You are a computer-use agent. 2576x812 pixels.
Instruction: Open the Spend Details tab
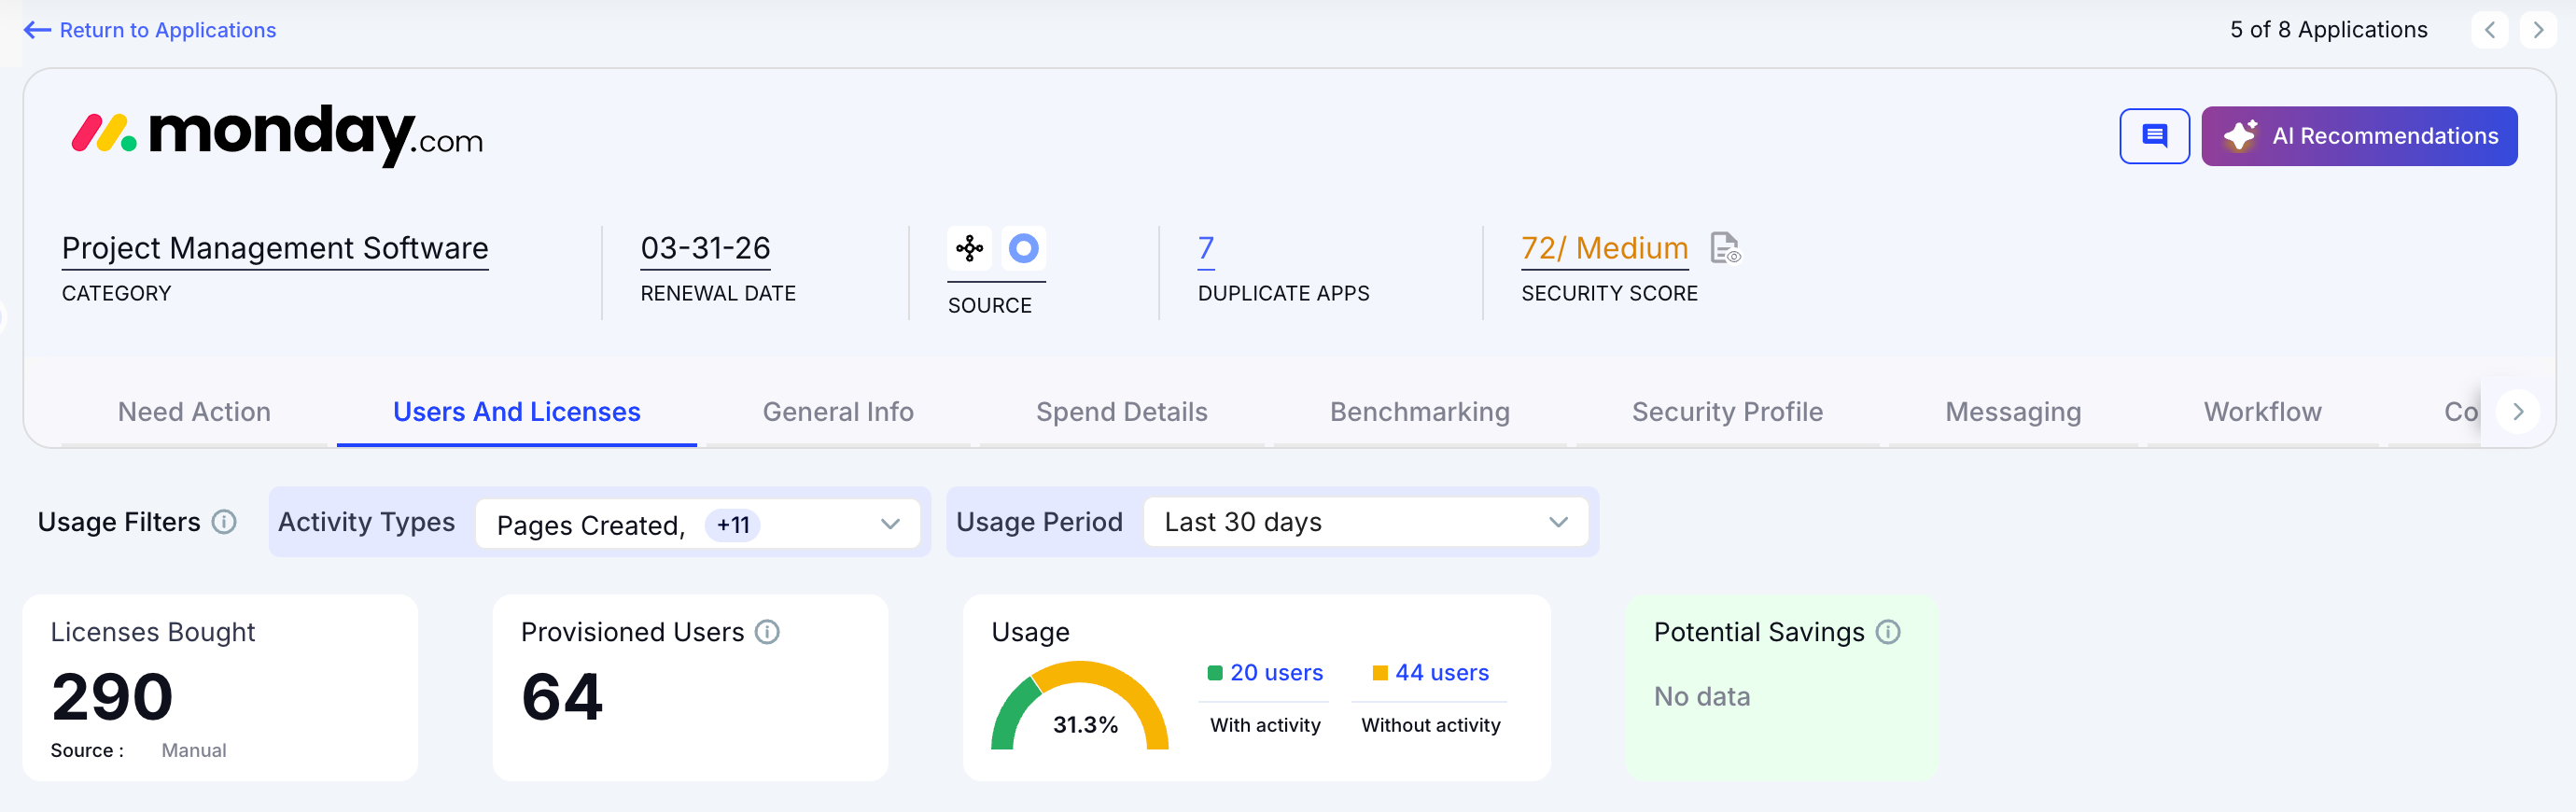(1121, 412)
